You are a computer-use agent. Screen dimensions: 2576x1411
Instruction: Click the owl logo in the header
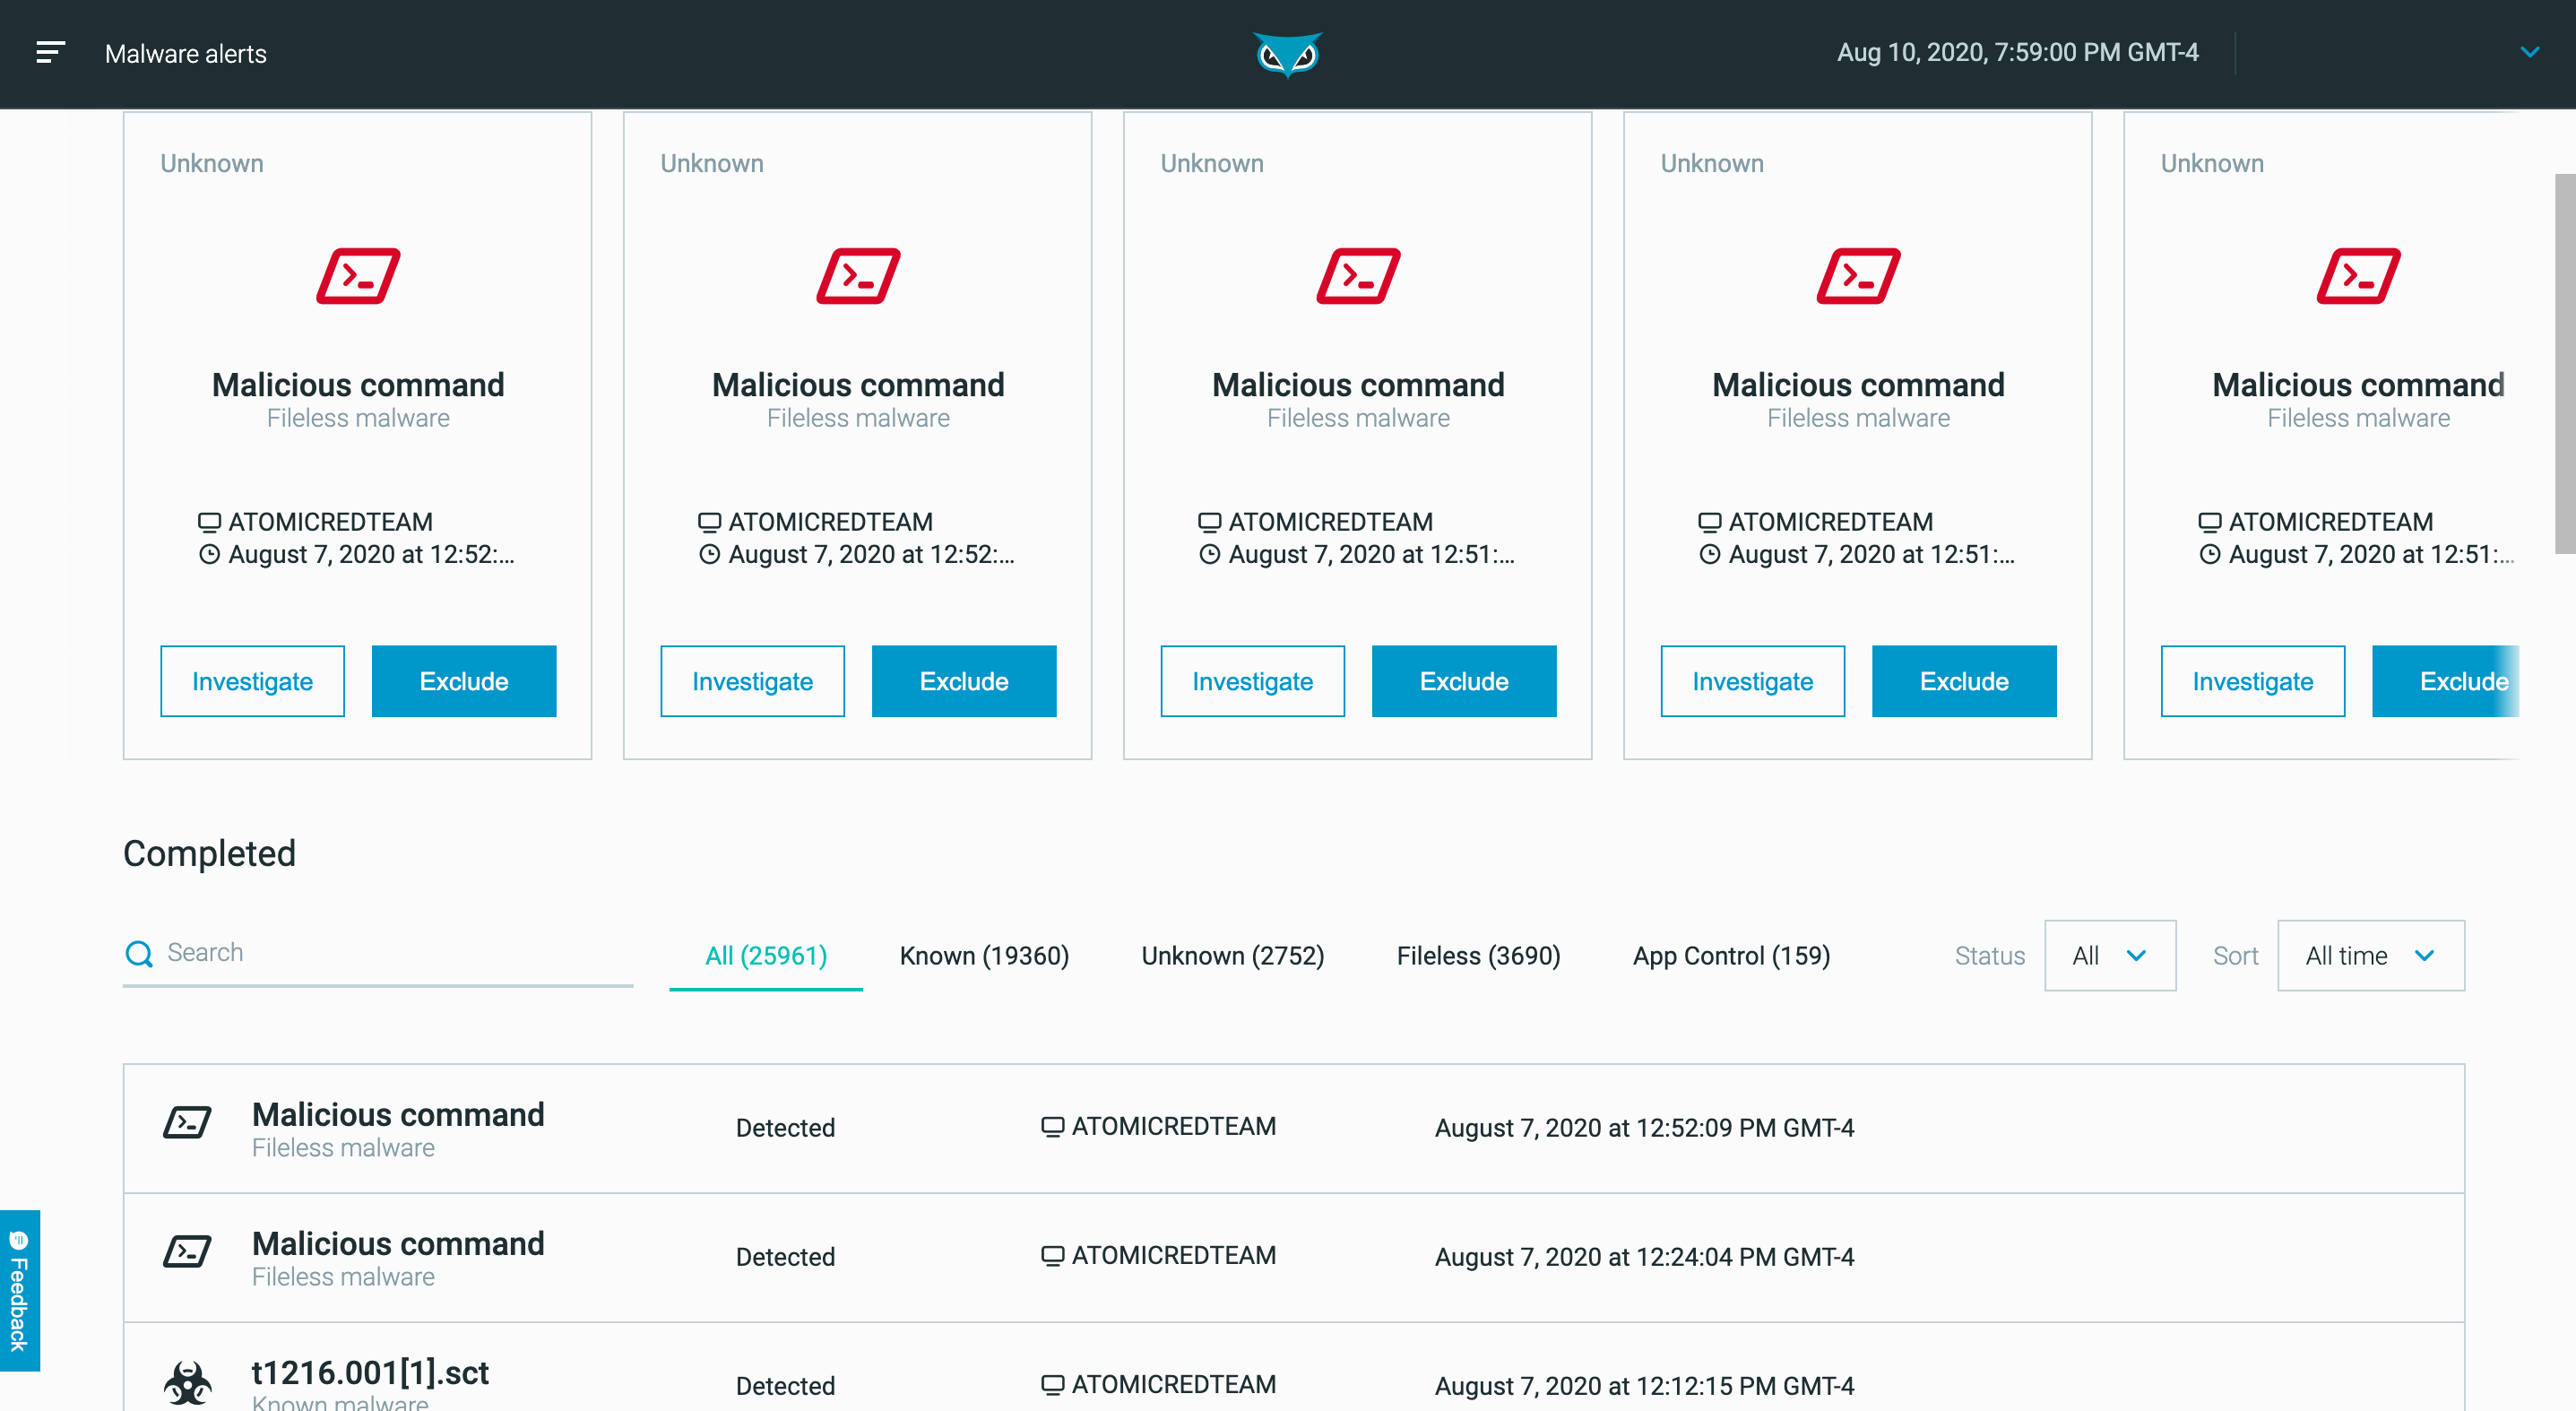point(1287,54)
